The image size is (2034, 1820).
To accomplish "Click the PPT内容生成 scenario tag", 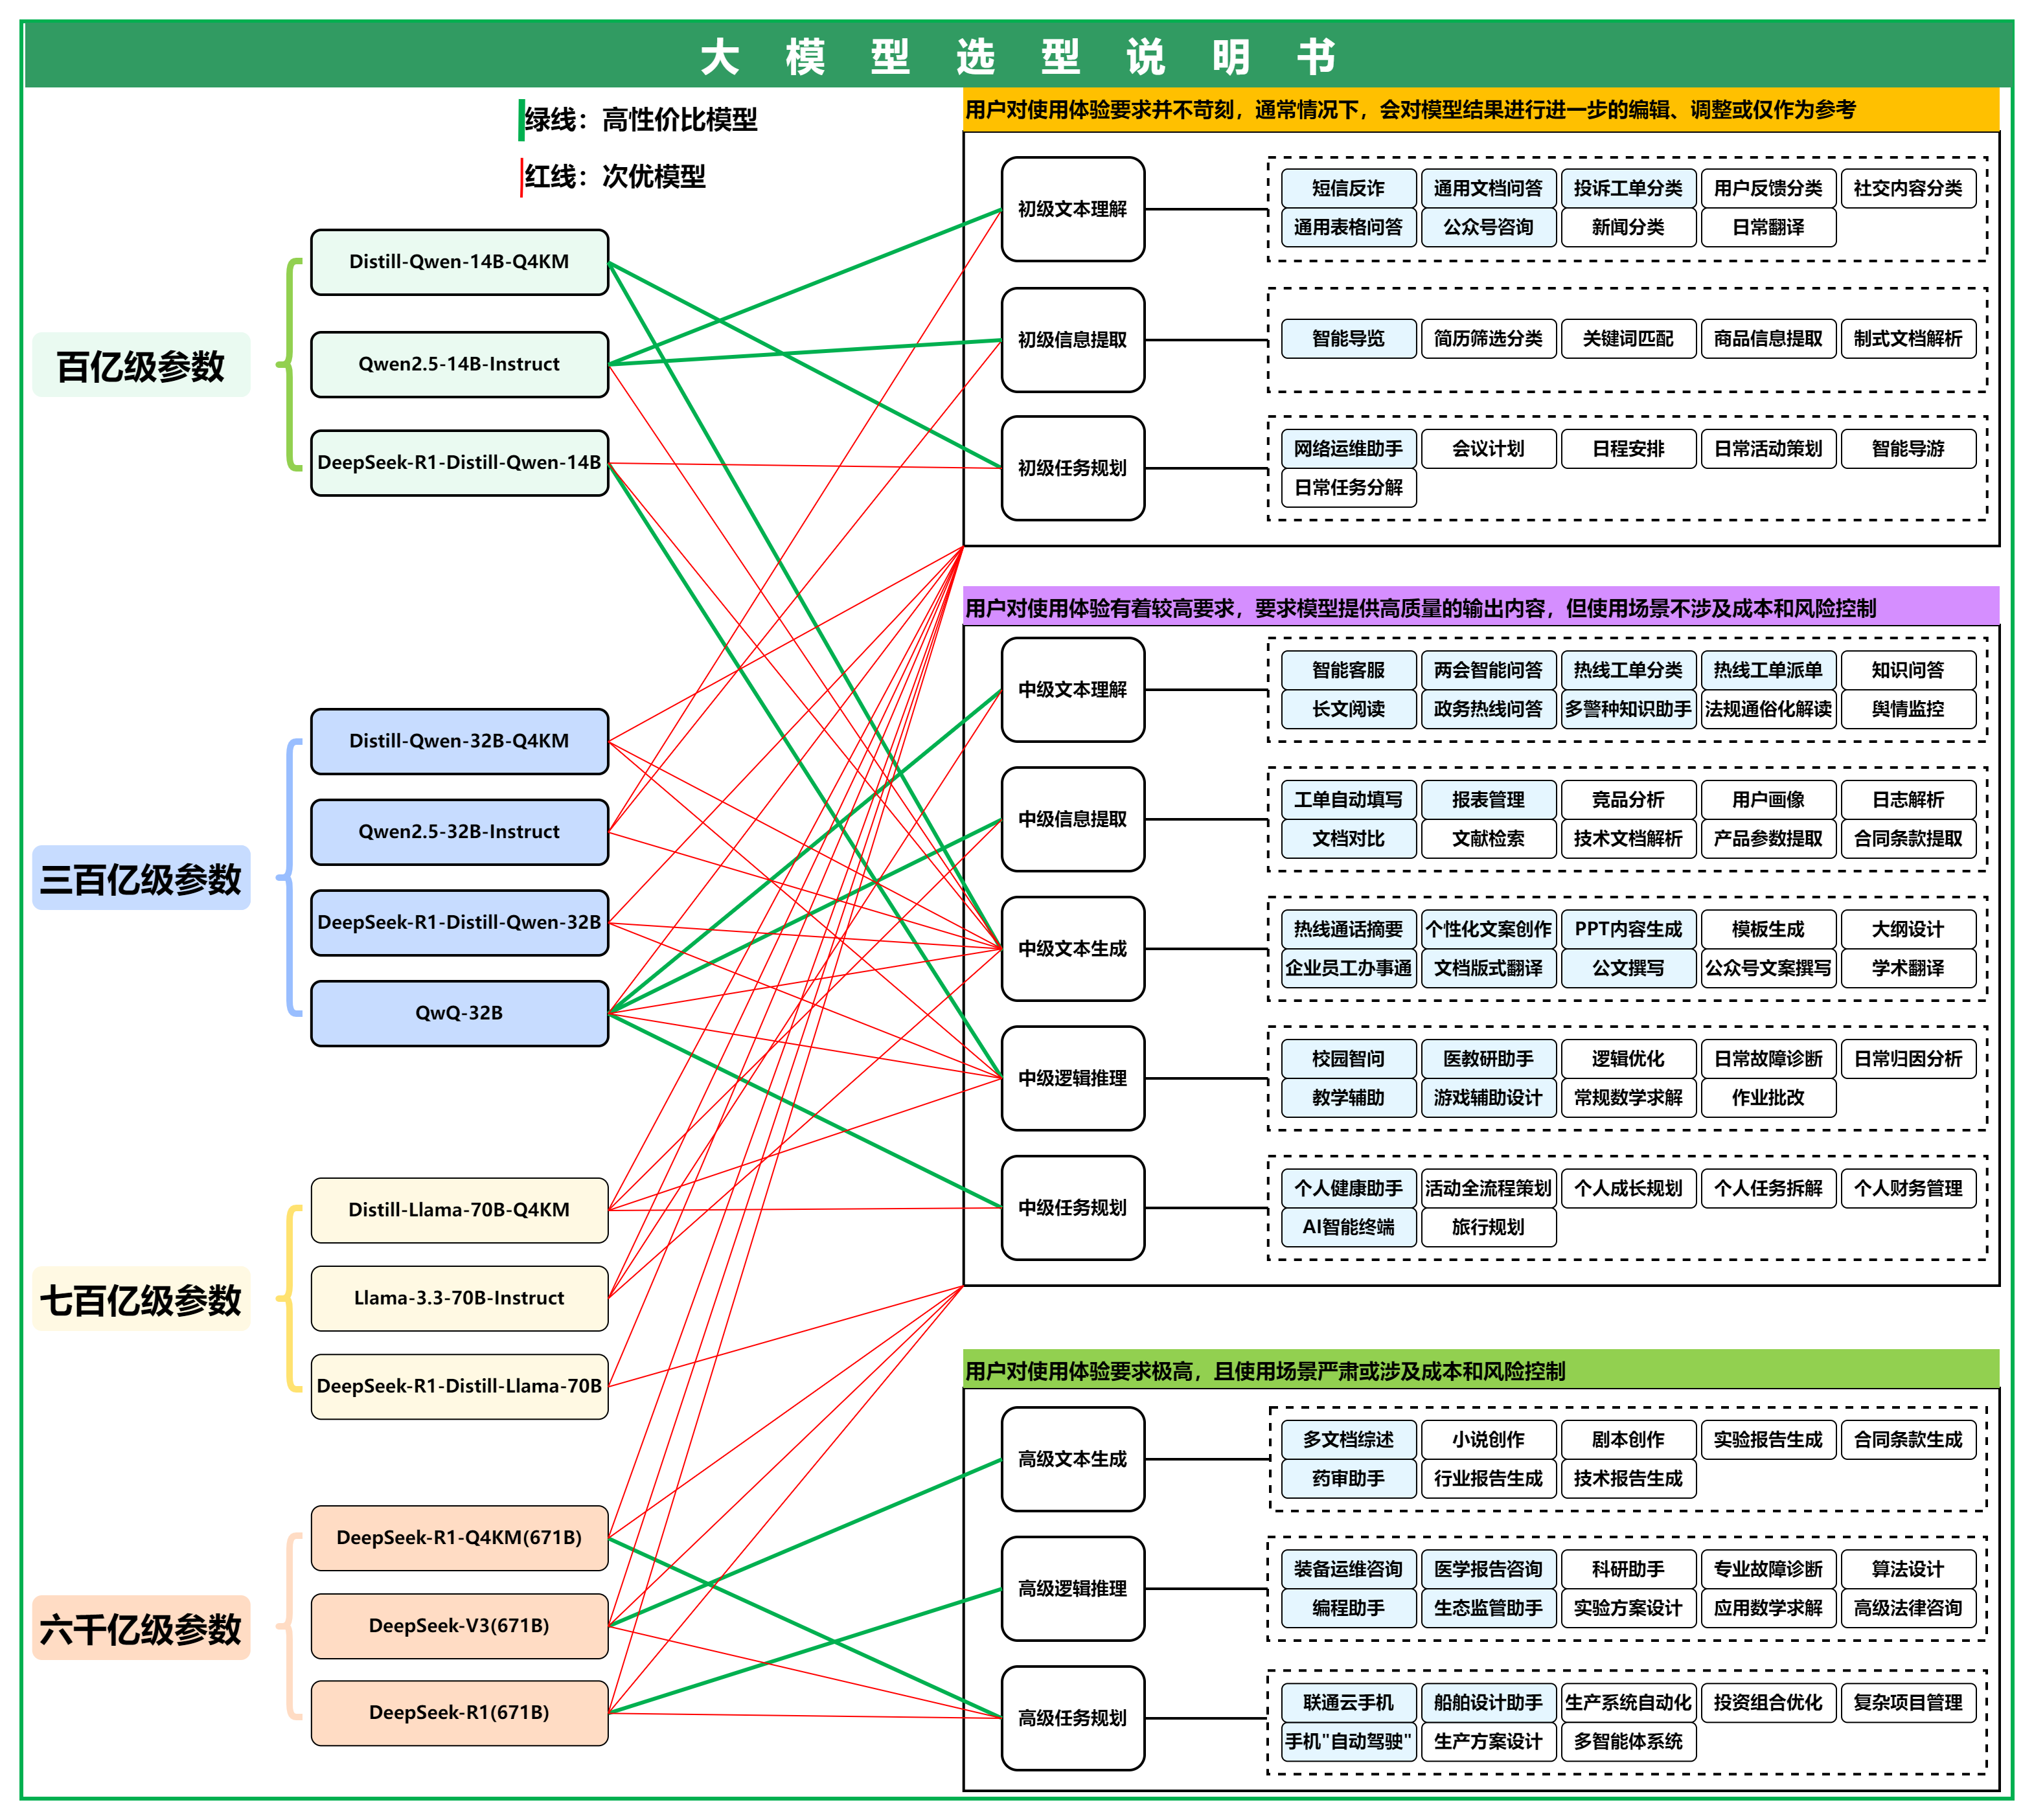I will tap(1628, 929).
